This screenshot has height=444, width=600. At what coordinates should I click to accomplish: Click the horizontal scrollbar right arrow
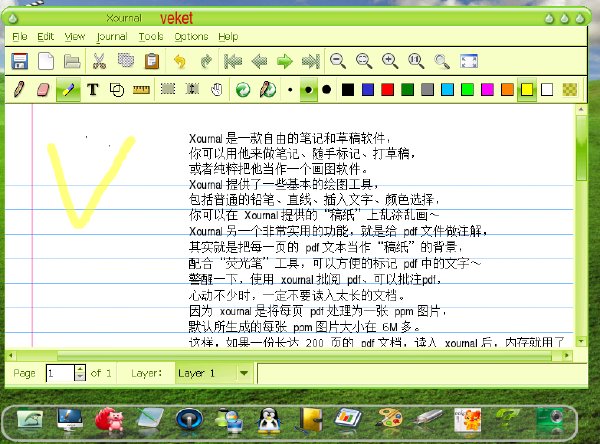(x=567, y=356)
